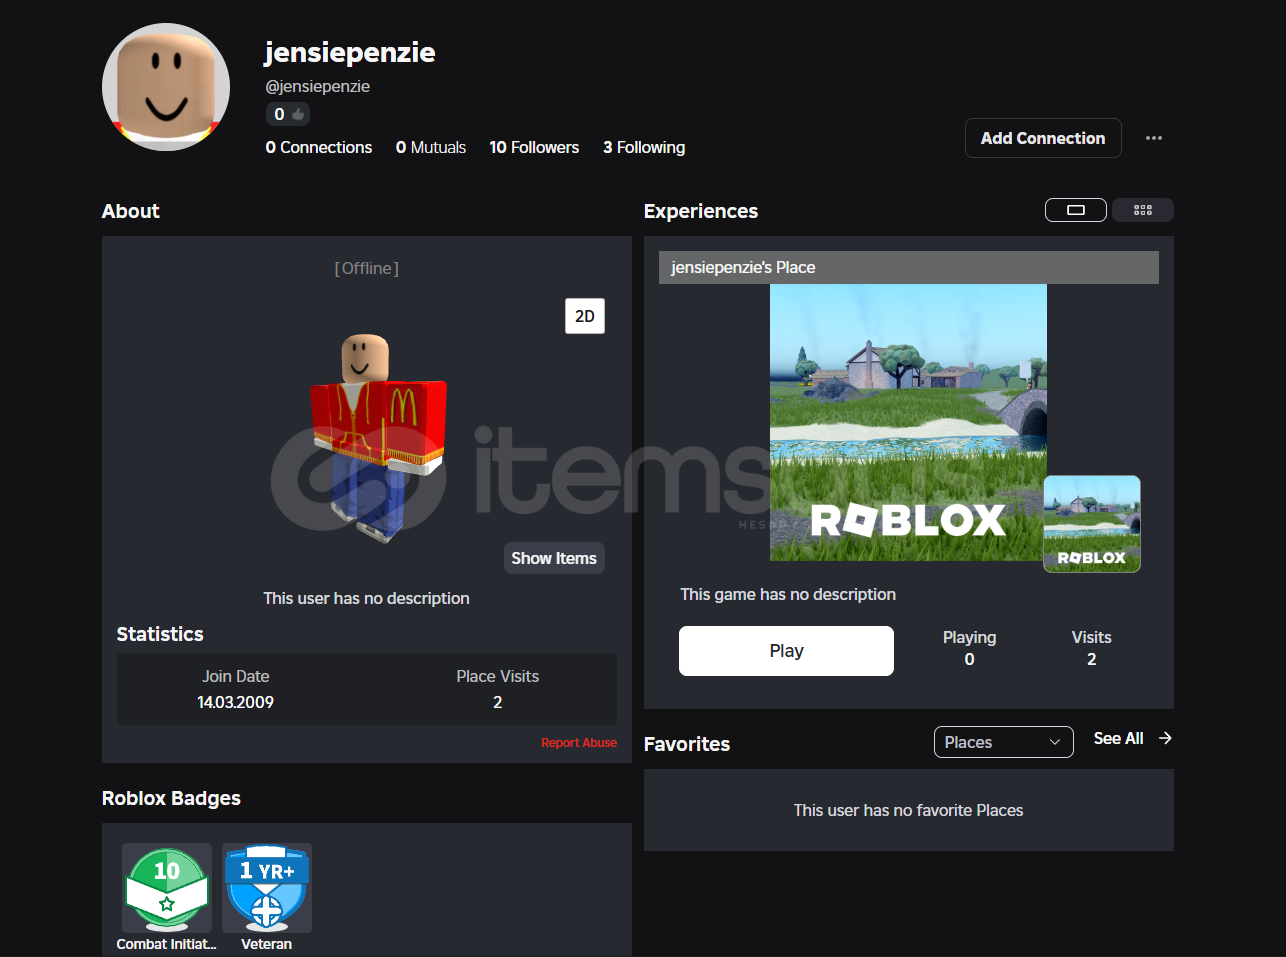Switch experiences to single slideshow view

click(x=1076, y=210)
